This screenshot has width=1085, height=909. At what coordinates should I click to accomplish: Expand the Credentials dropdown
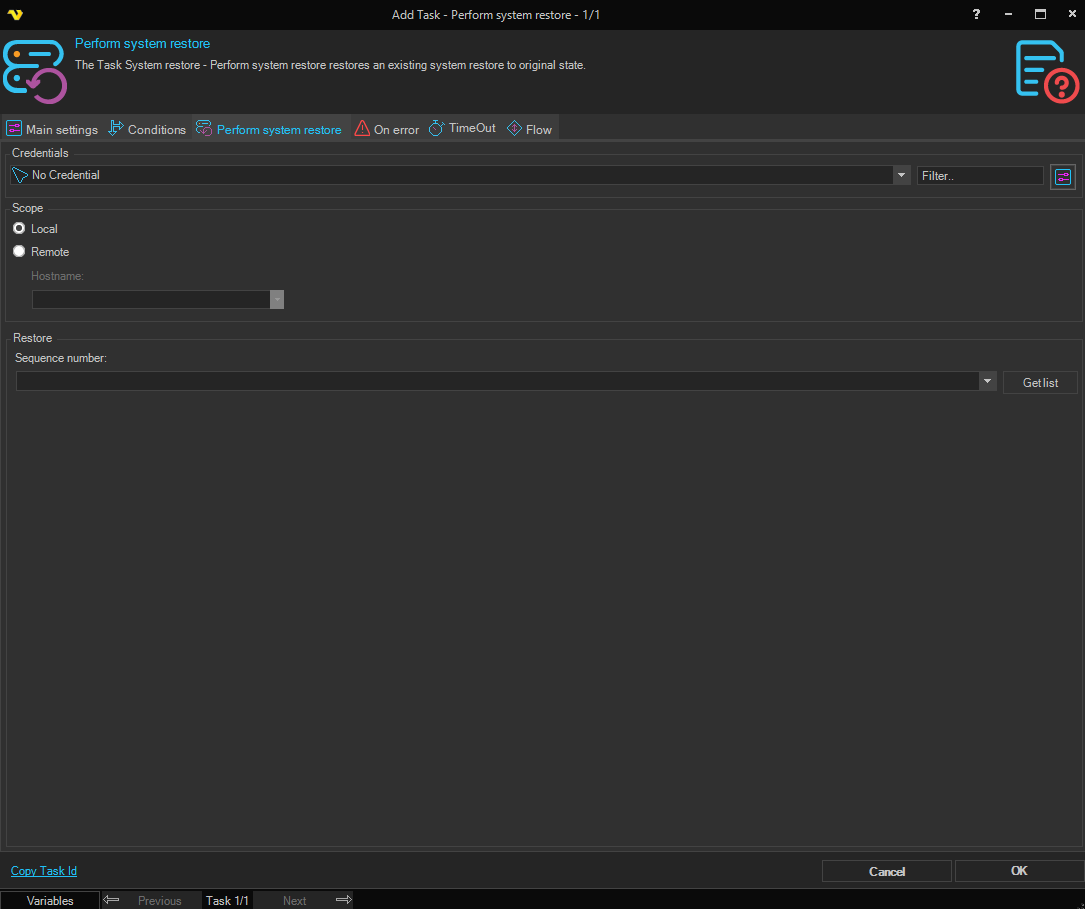point(900,175)
